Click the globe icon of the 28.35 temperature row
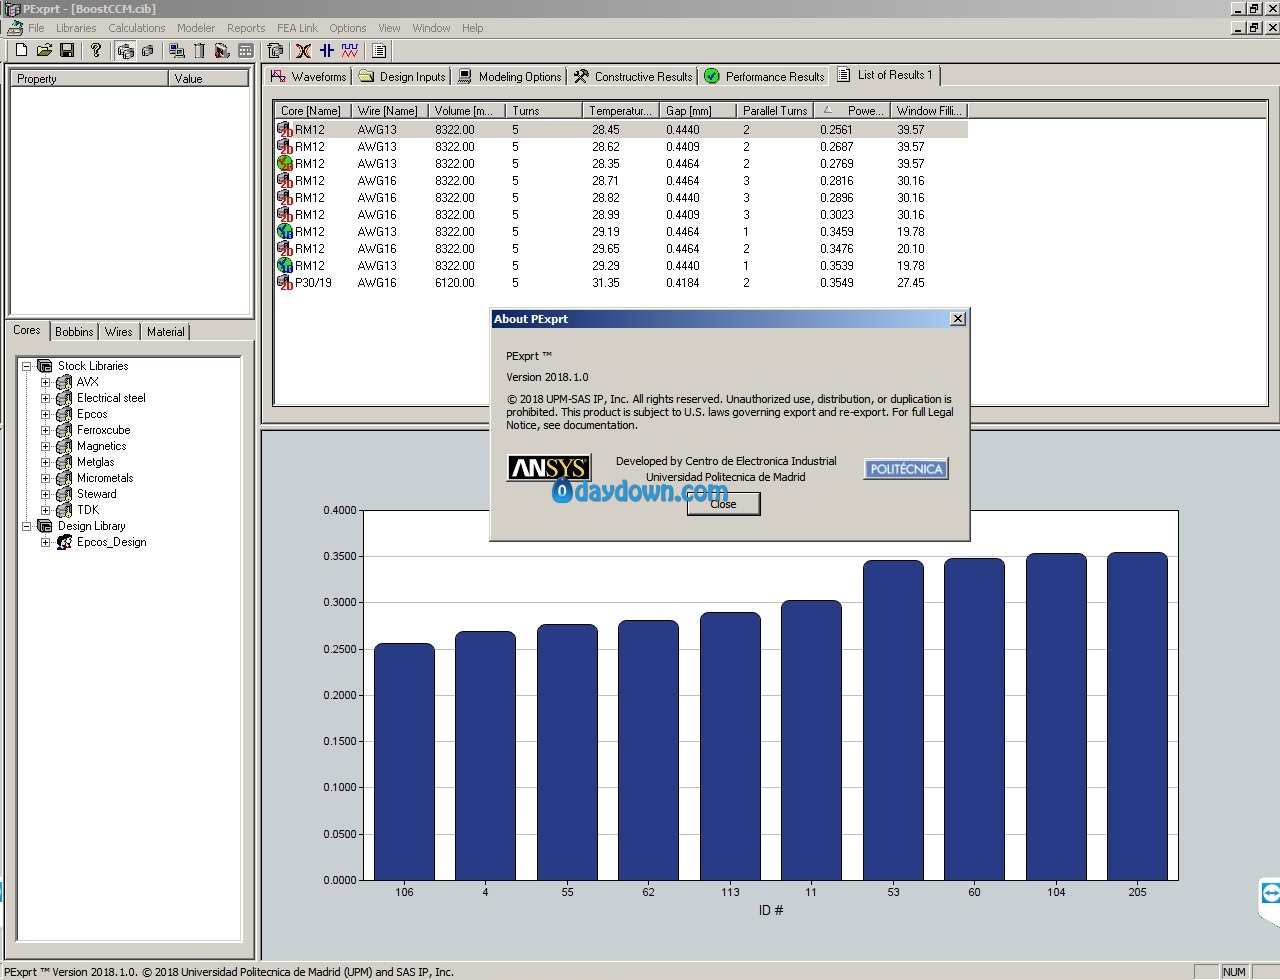 click(285, 163)
